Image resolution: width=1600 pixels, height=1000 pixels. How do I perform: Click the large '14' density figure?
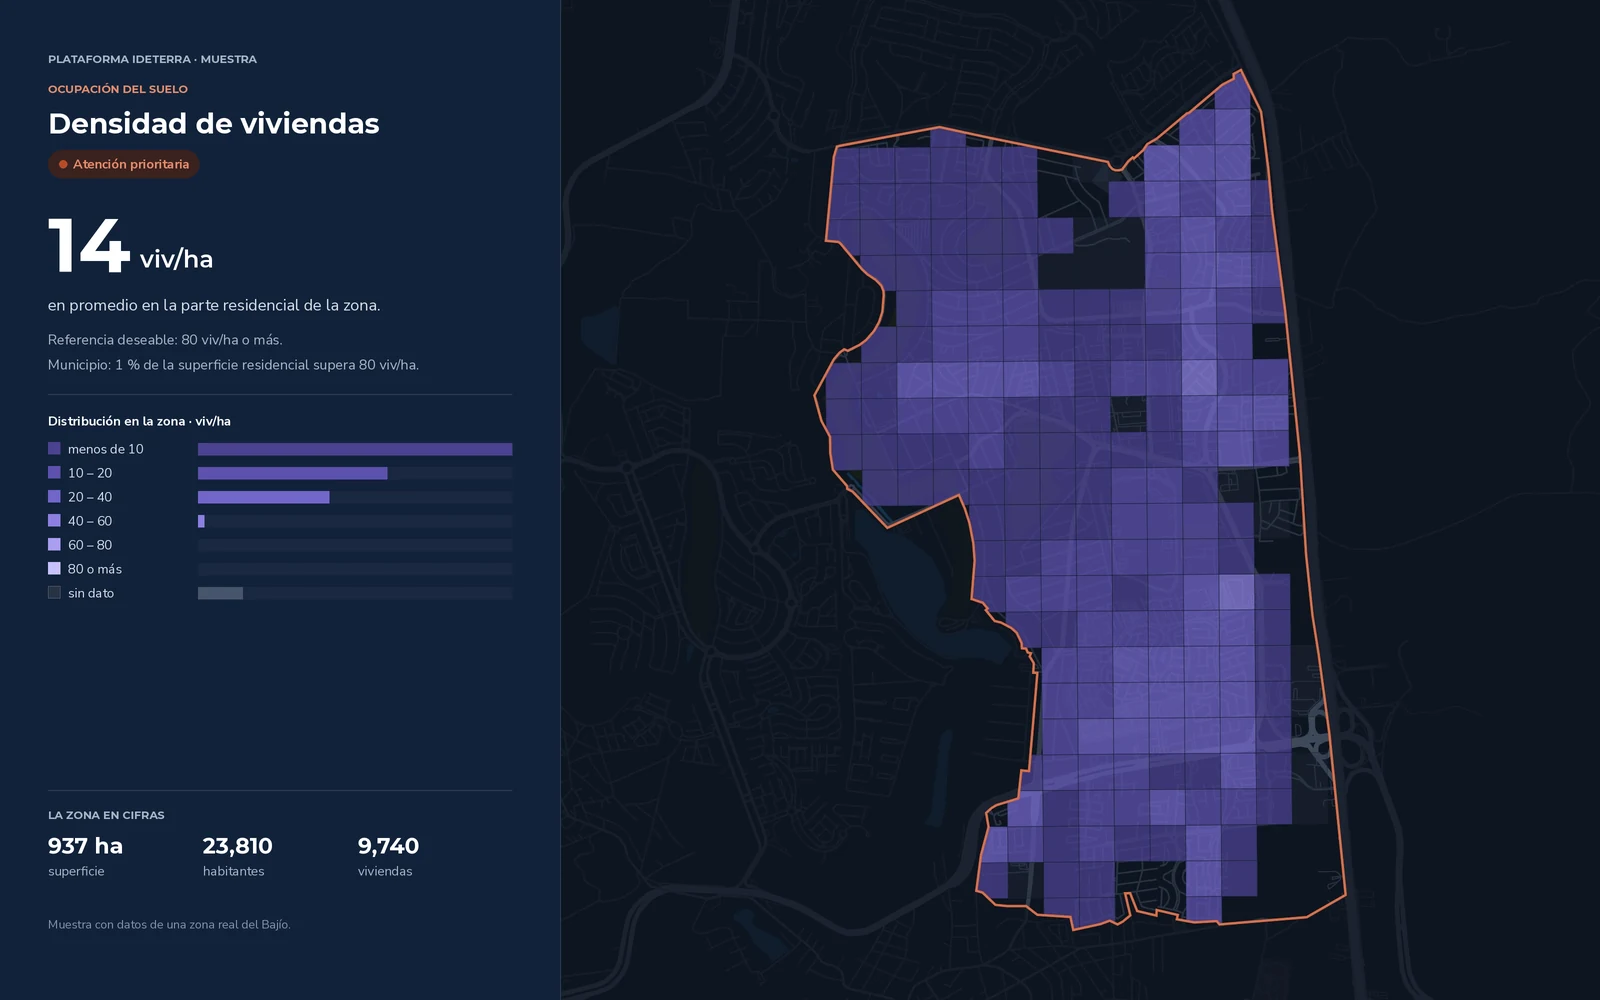89,245
